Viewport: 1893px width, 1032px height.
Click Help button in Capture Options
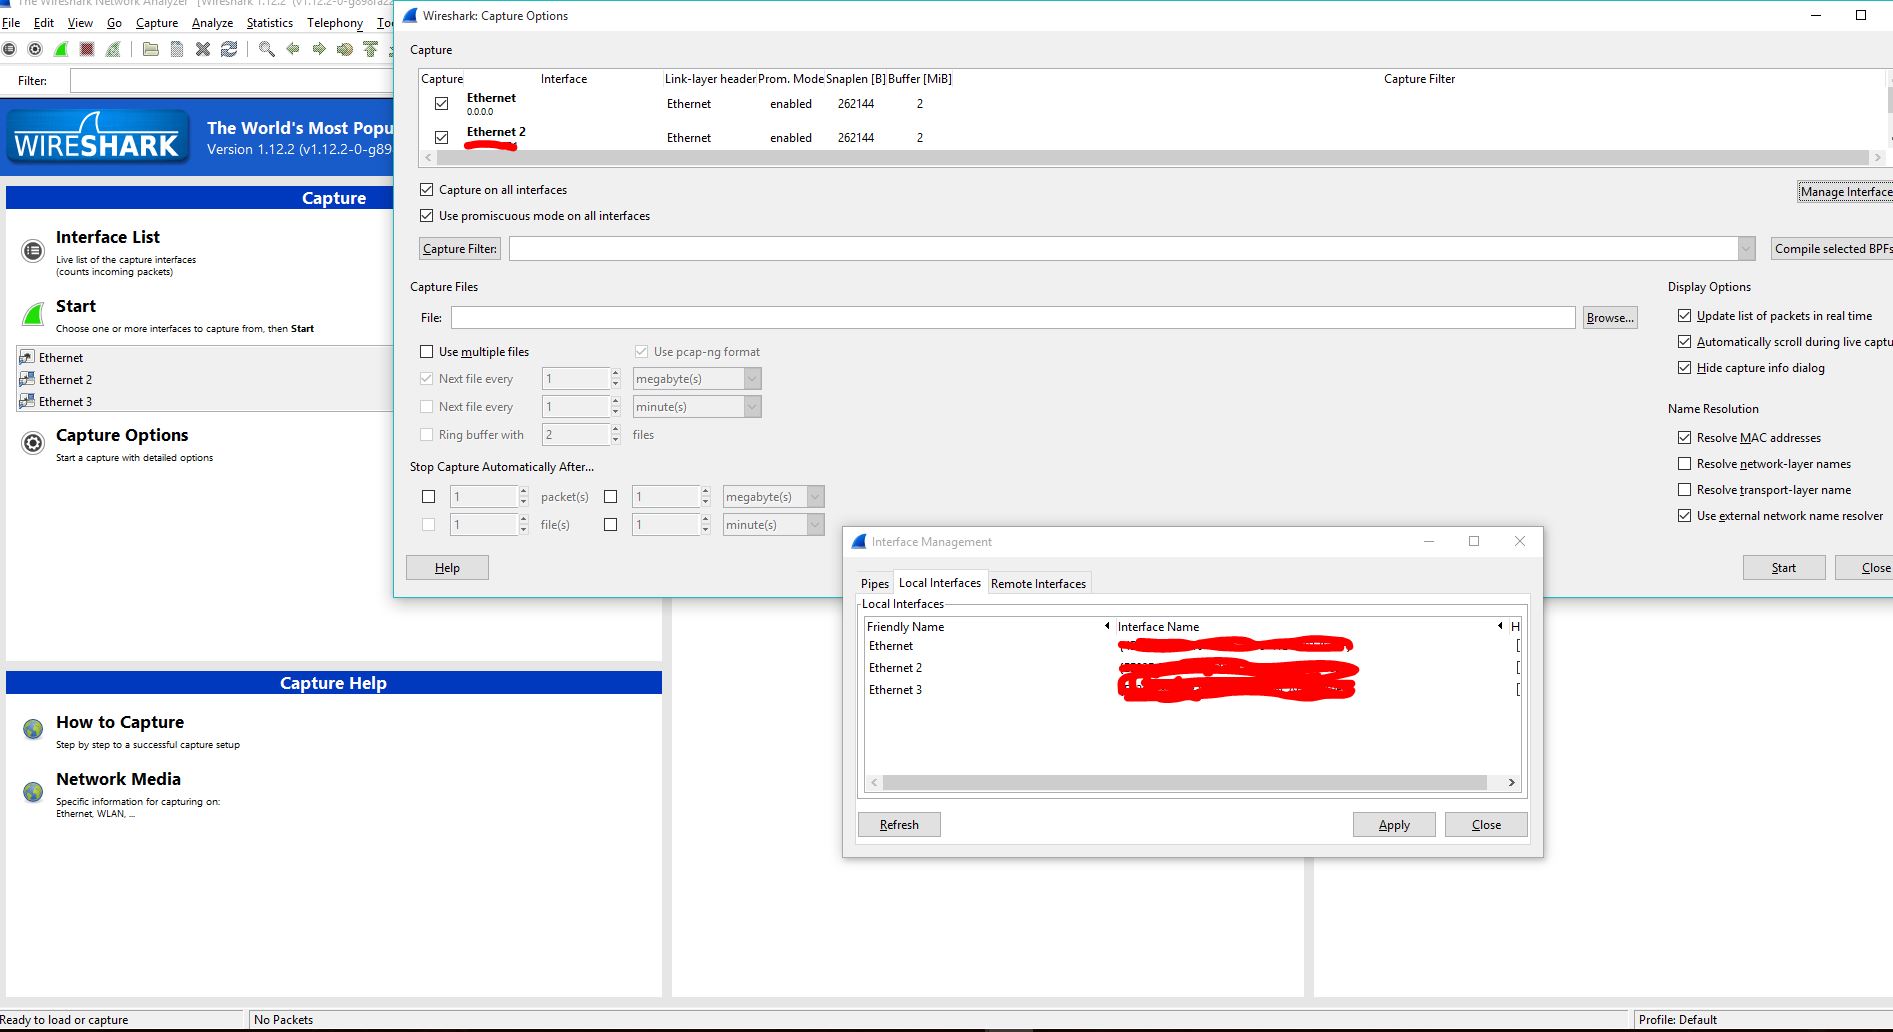click(x=447, y=568)
